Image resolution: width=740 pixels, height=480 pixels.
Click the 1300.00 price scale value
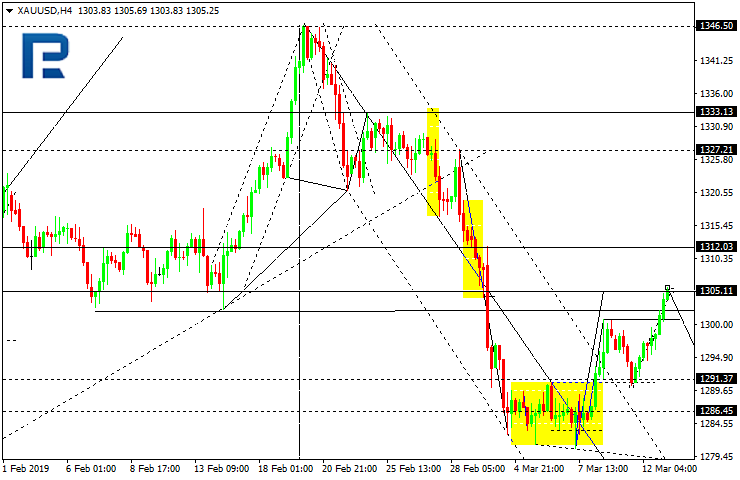[716, 325]
